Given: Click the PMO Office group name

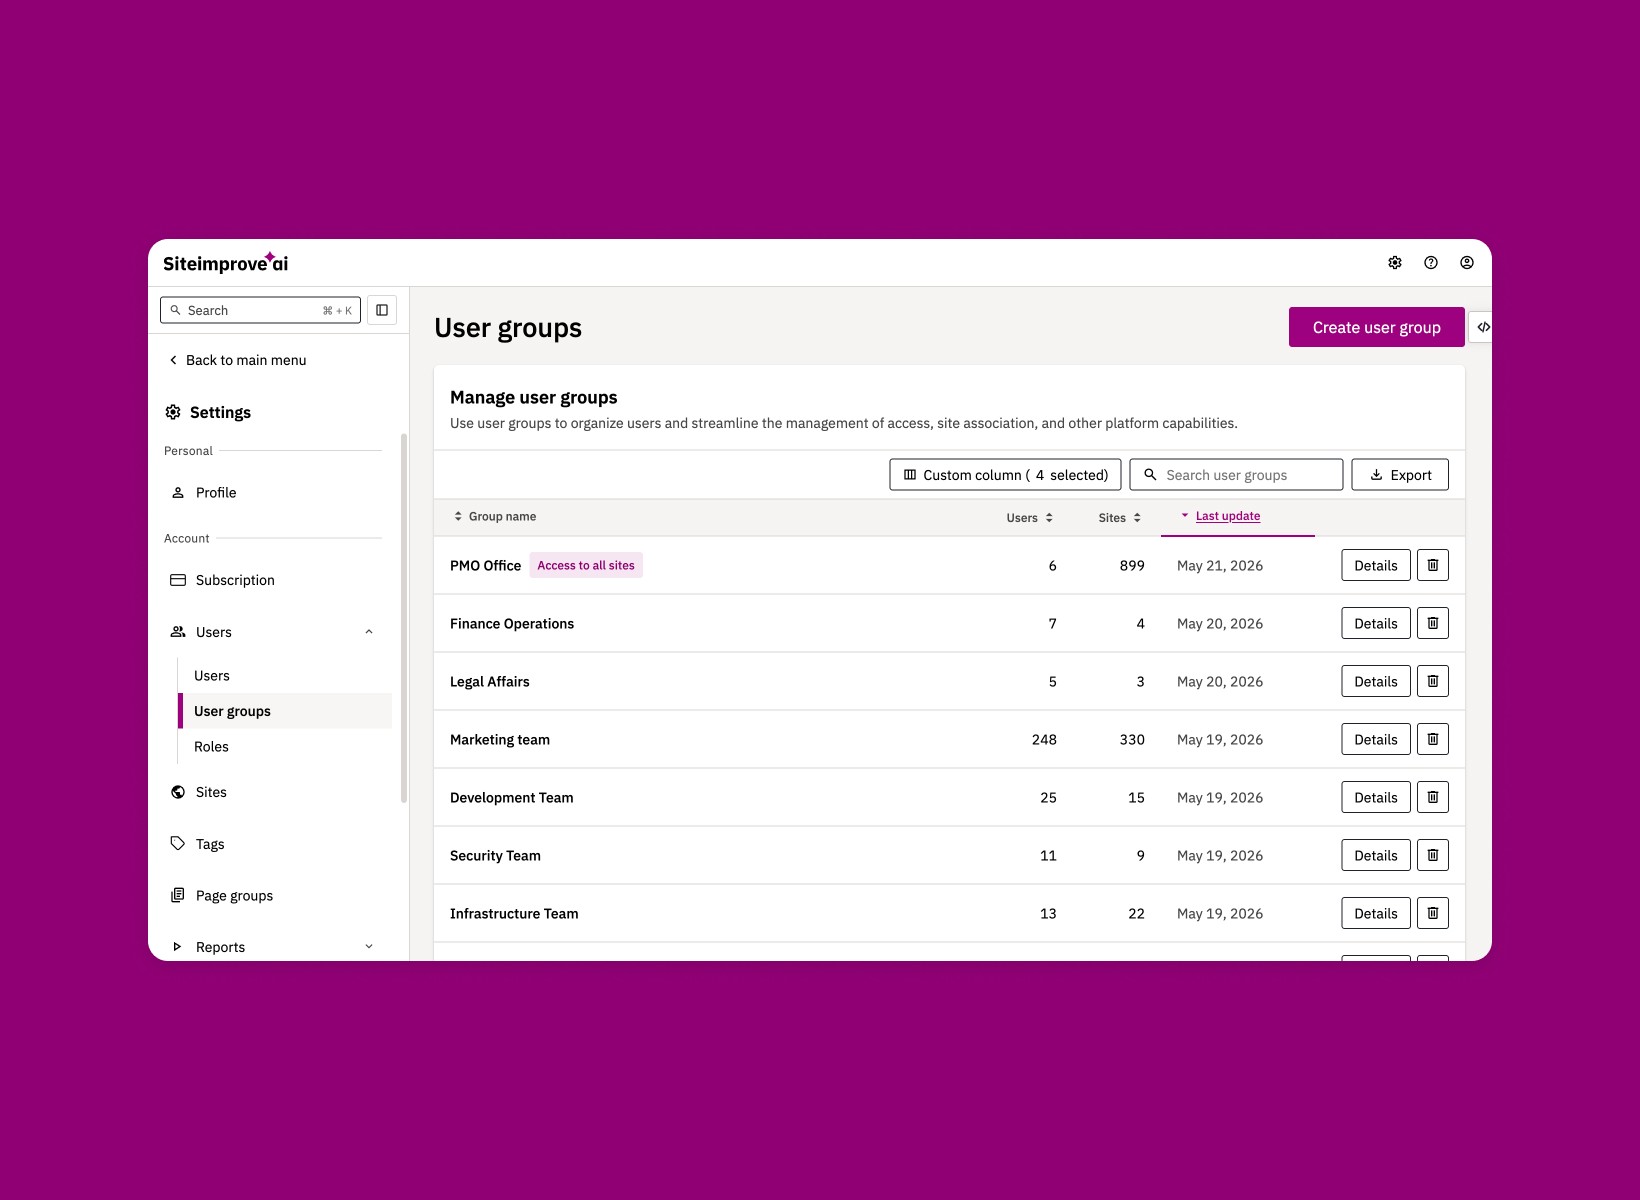Looking at the screenshot, I should pyautogui.click(x=485, y=566).
